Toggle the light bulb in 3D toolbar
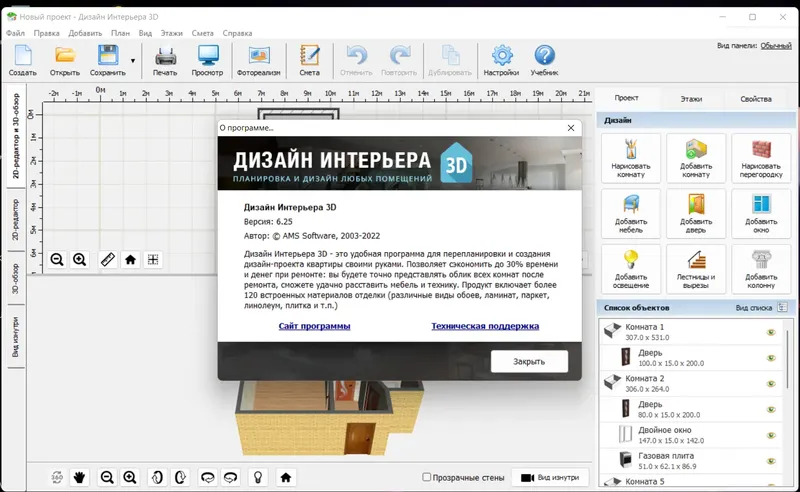The height and width of the screenshot is (492, 800). click(258, 478)
